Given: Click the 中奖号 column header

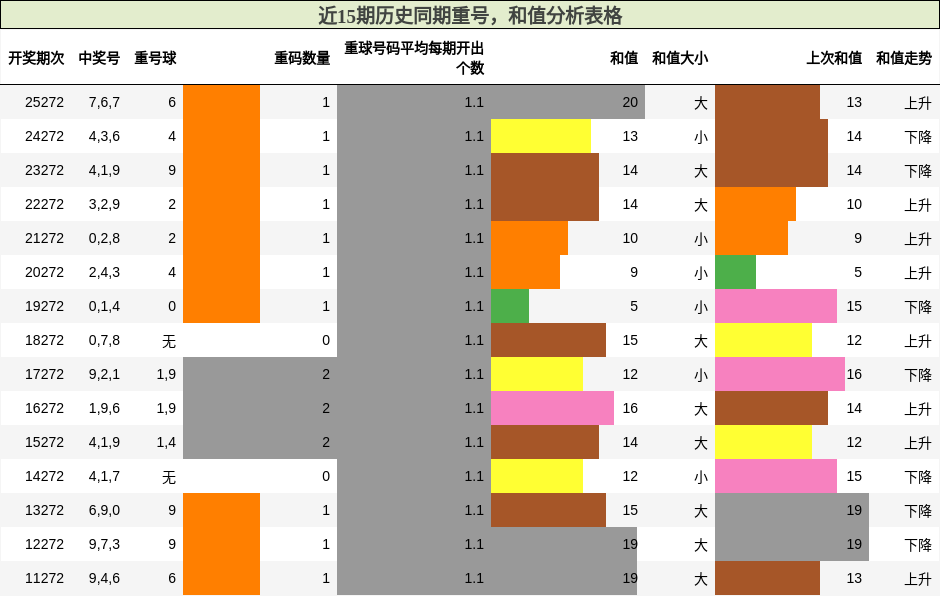Looking at the screenshot, I should coord(99,58).
